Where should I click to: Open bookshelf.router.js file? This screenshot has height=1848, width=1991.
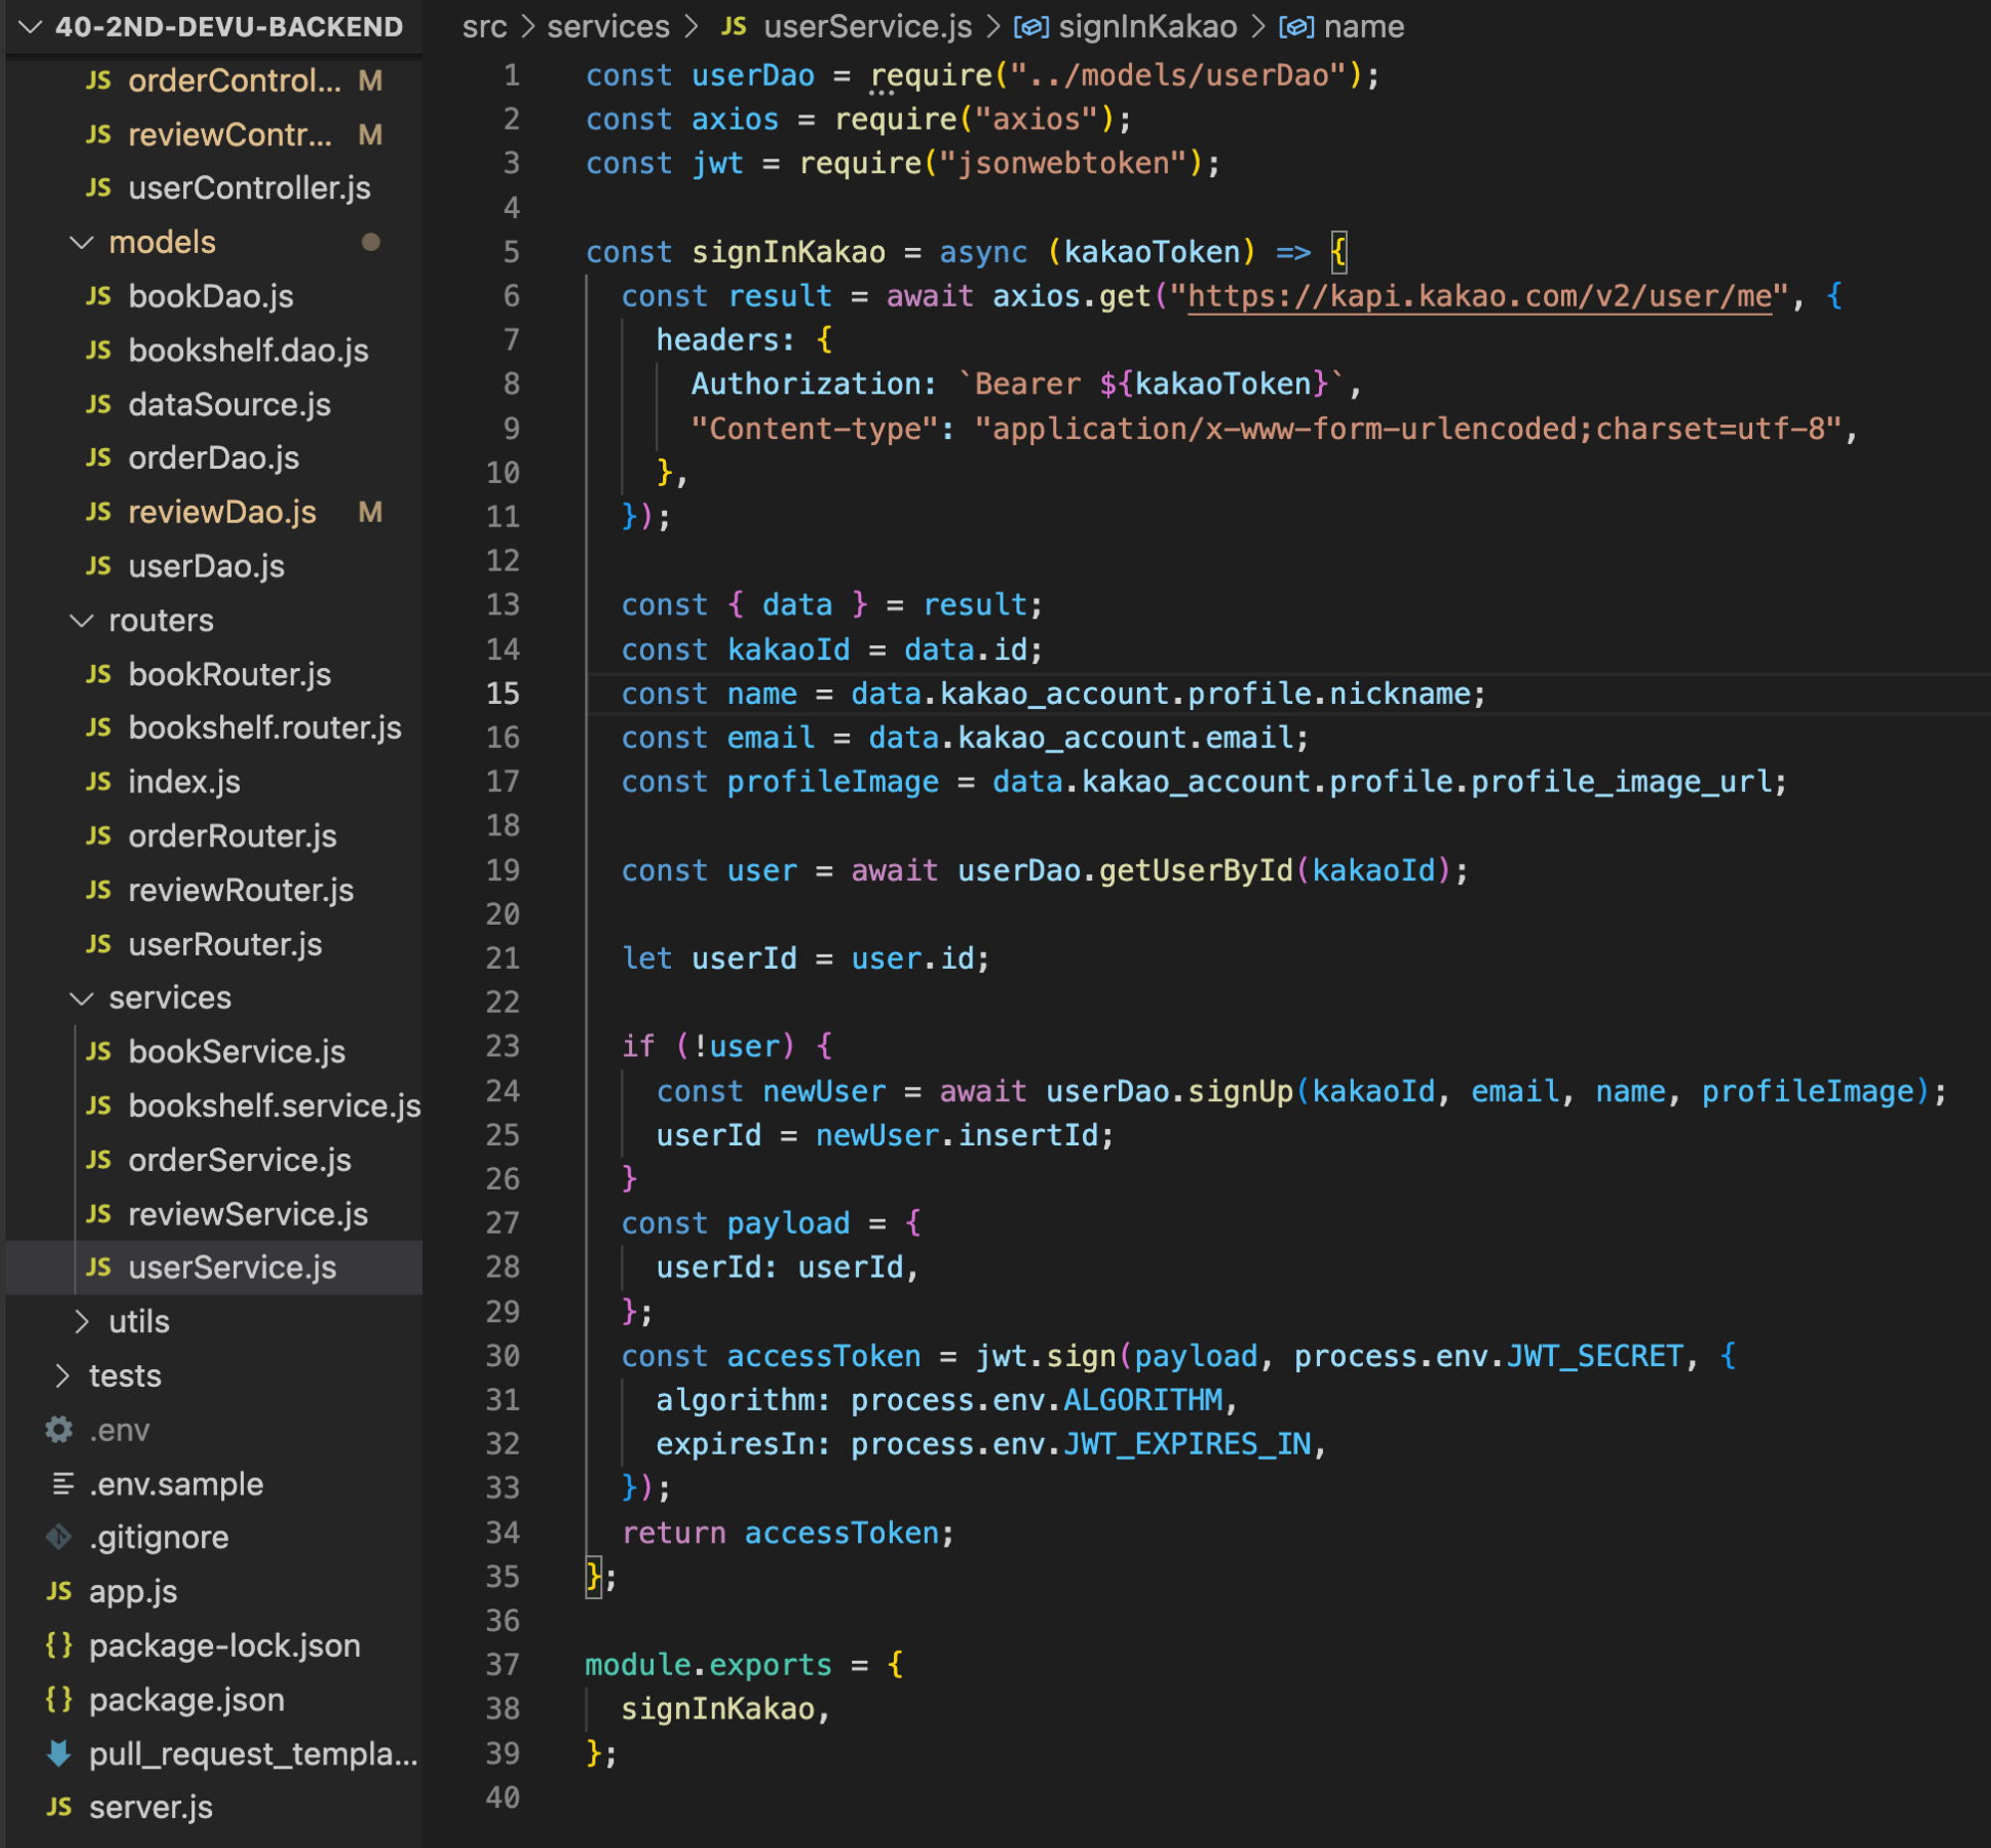[265, 728]
